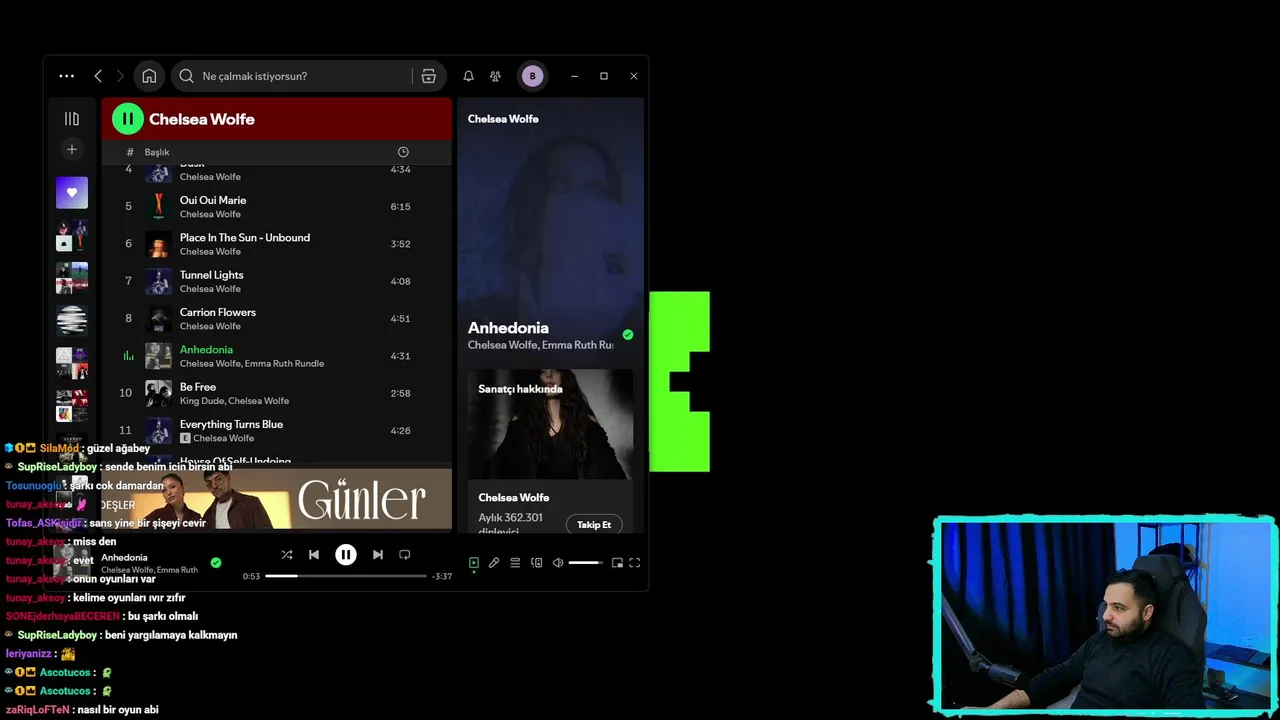Screen dimensions: 1280x720
Task: Toggle shuffle playback
Action: point(287,555)
